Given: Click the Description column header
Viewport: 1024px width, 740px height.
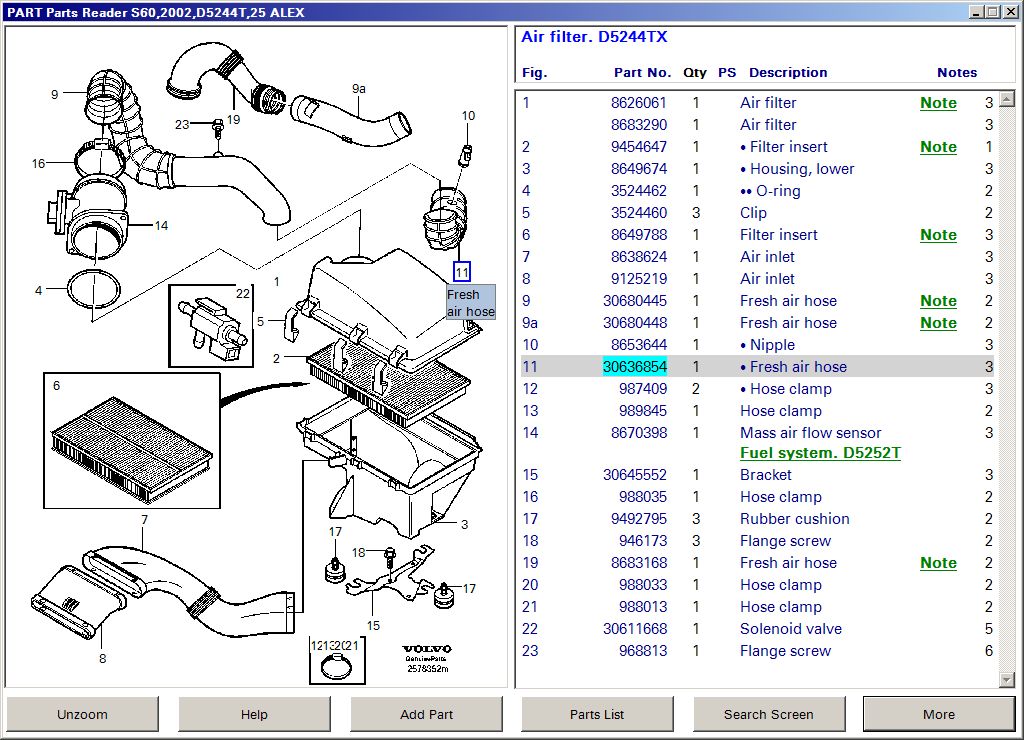Looking at the screenshot, I should coord(788,72).
